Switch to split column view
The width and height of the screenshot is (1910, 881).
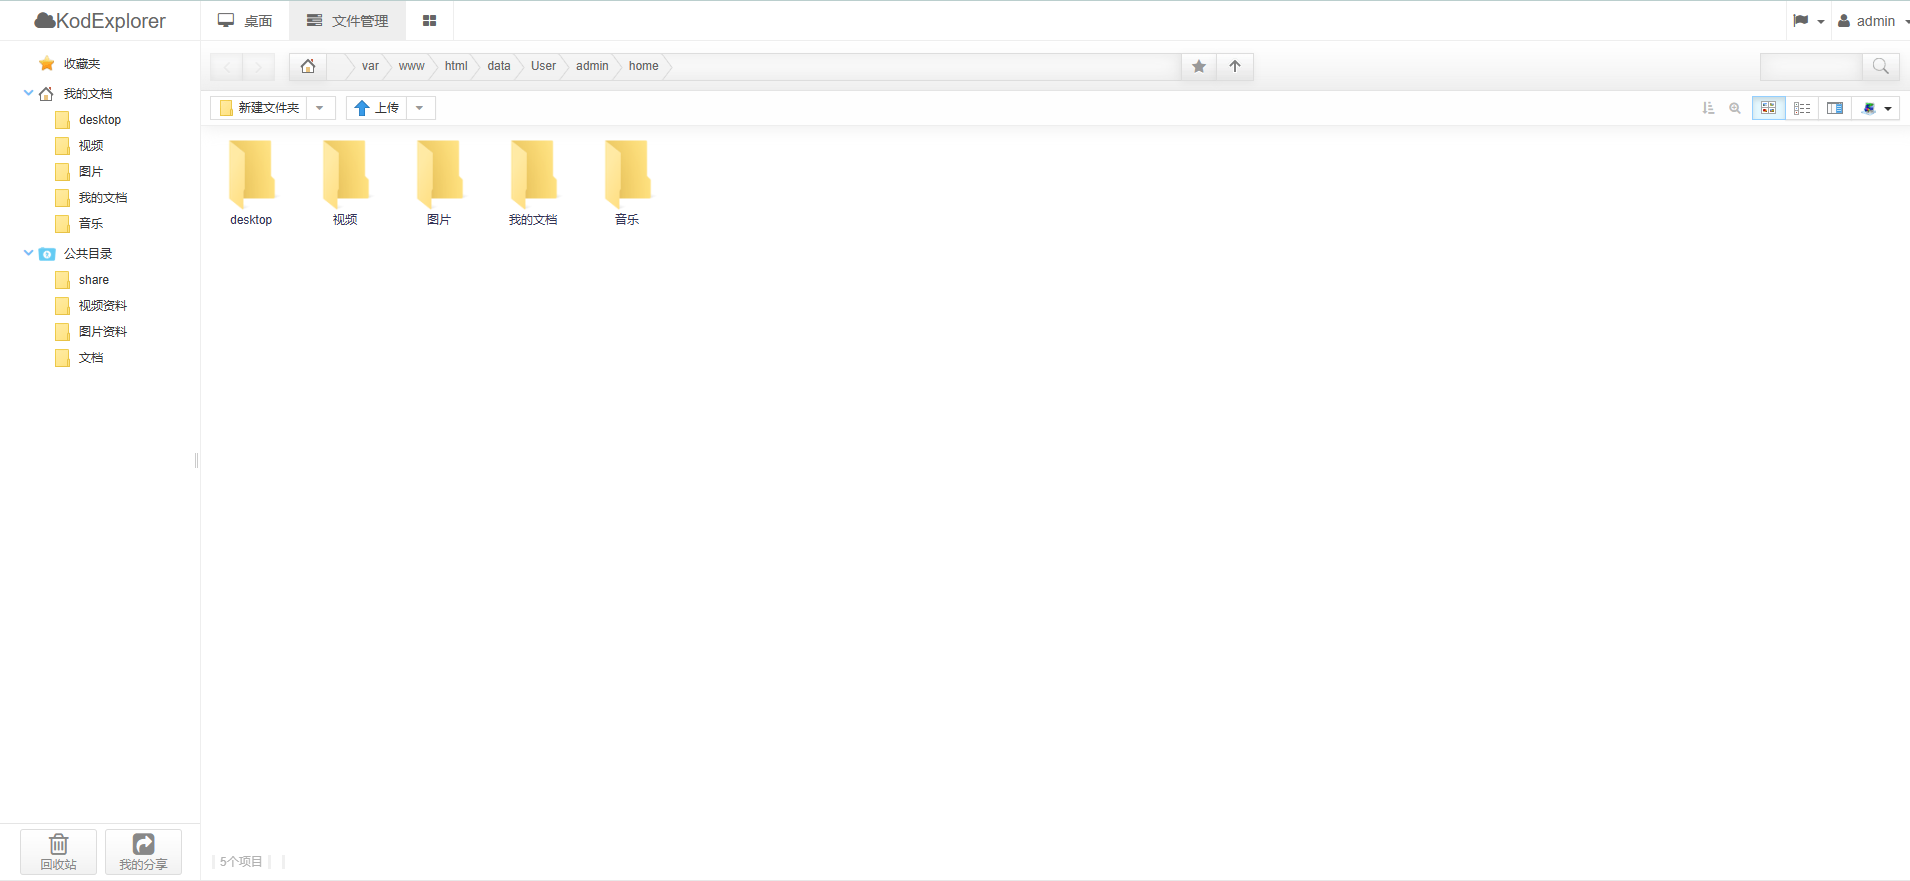click(1835, 108)
